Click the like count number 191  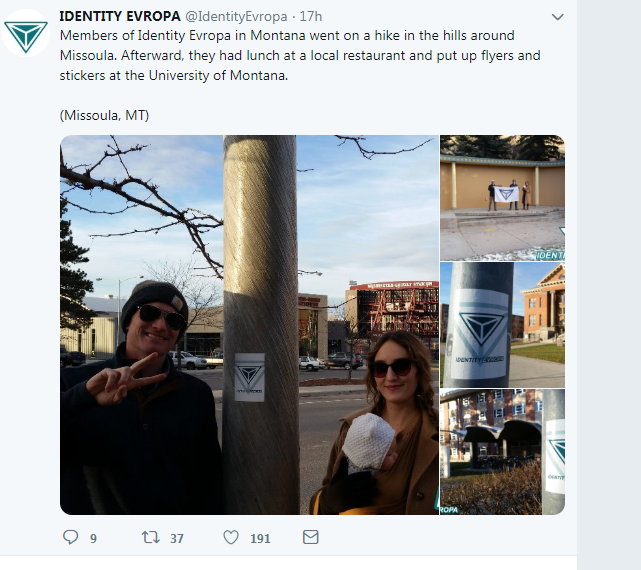[260, 539]
